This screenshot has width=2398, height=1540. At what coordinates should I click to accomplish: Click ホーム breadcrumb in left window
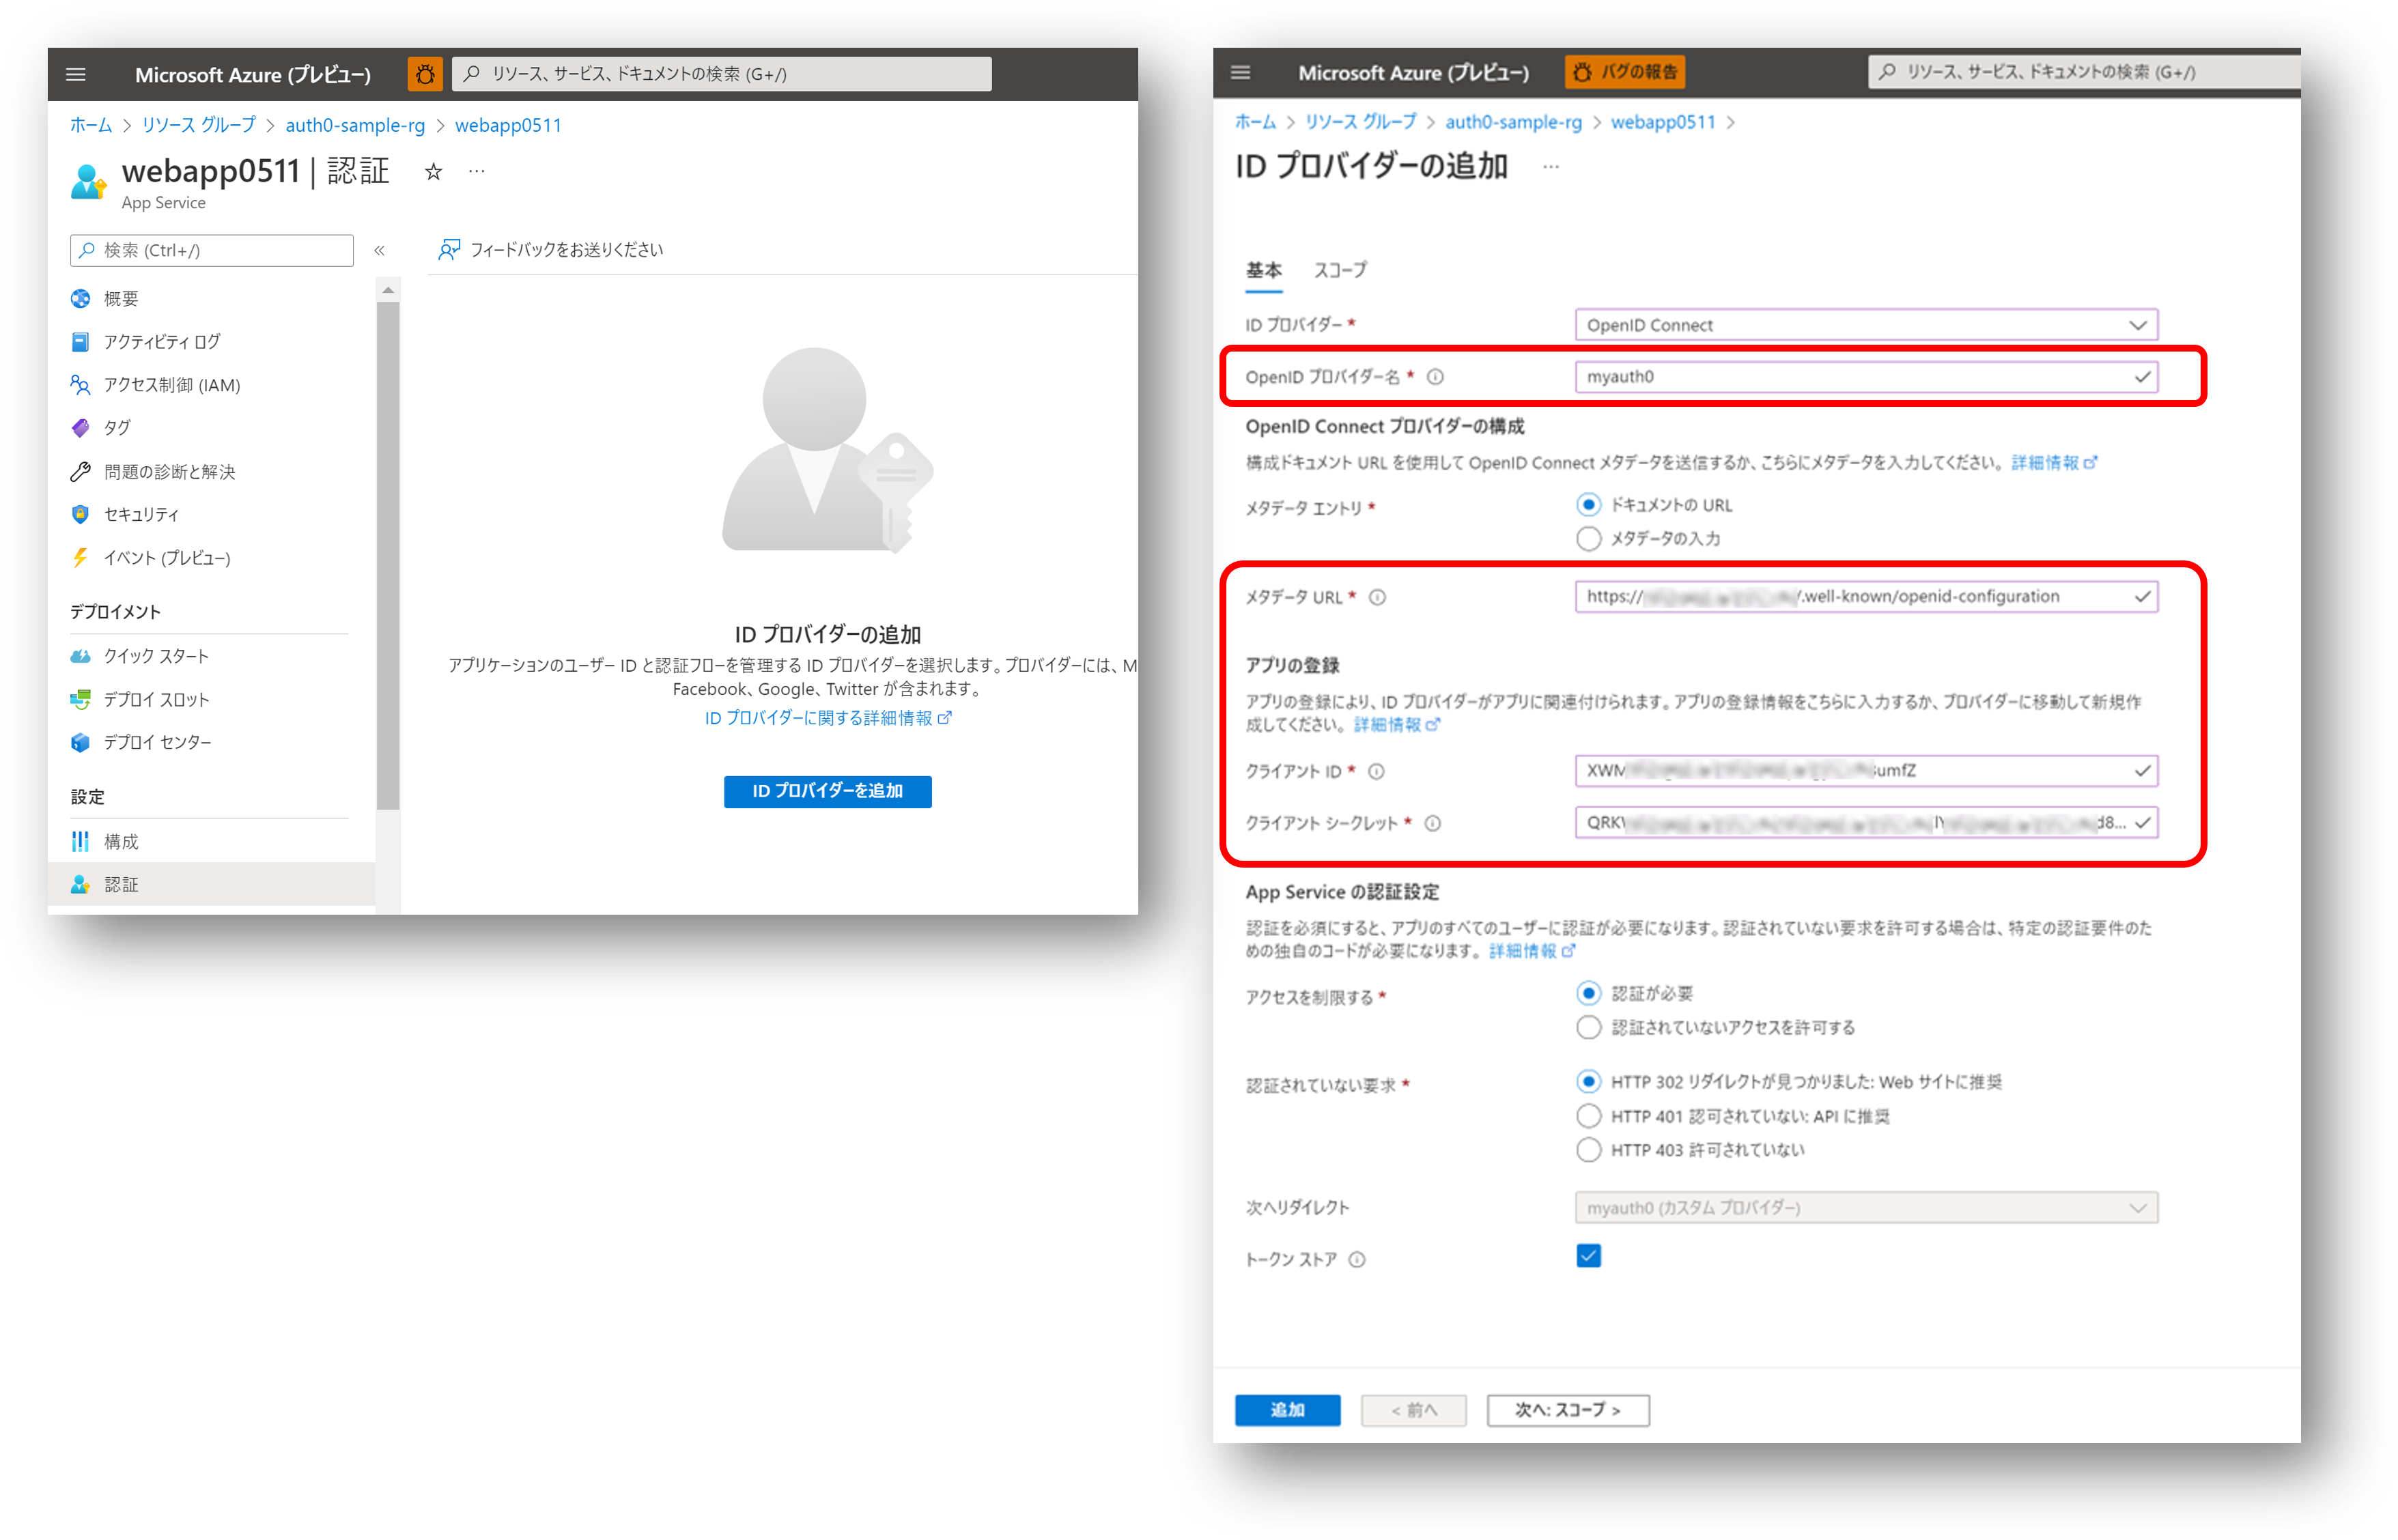[91, 125]
